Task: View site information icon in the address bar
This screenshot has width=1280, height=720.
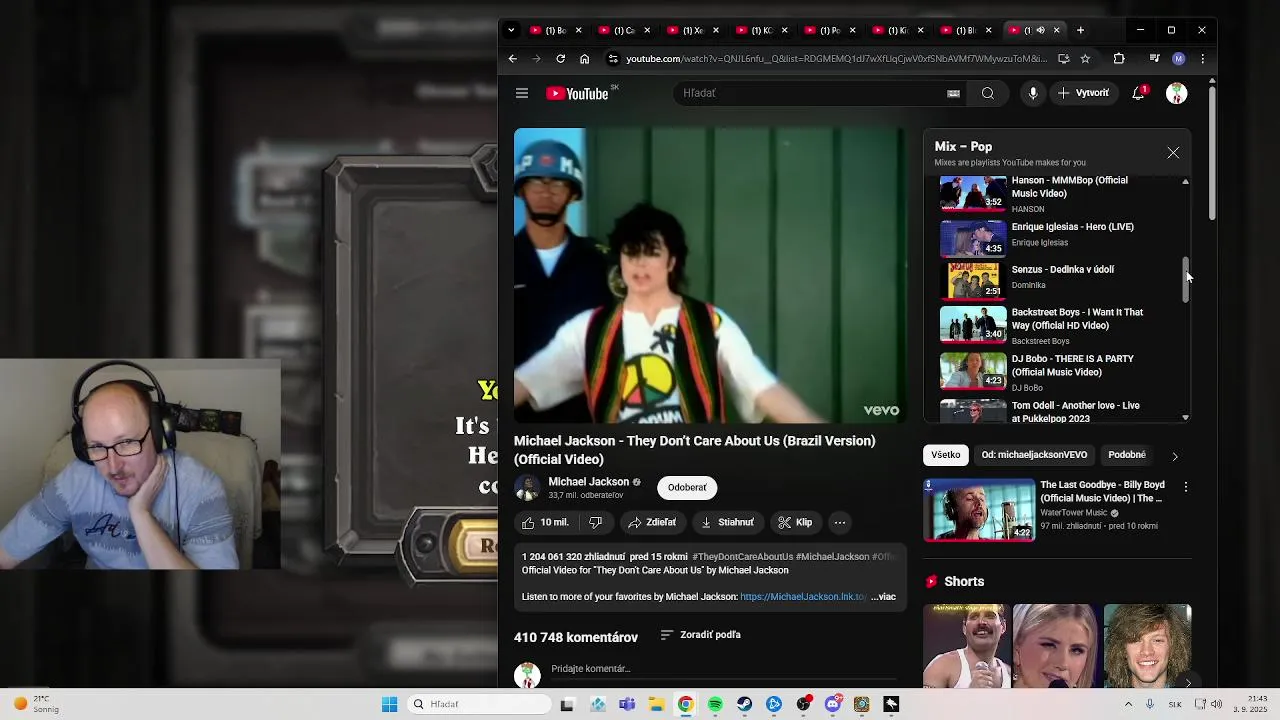Action: [x=613, y=59]
